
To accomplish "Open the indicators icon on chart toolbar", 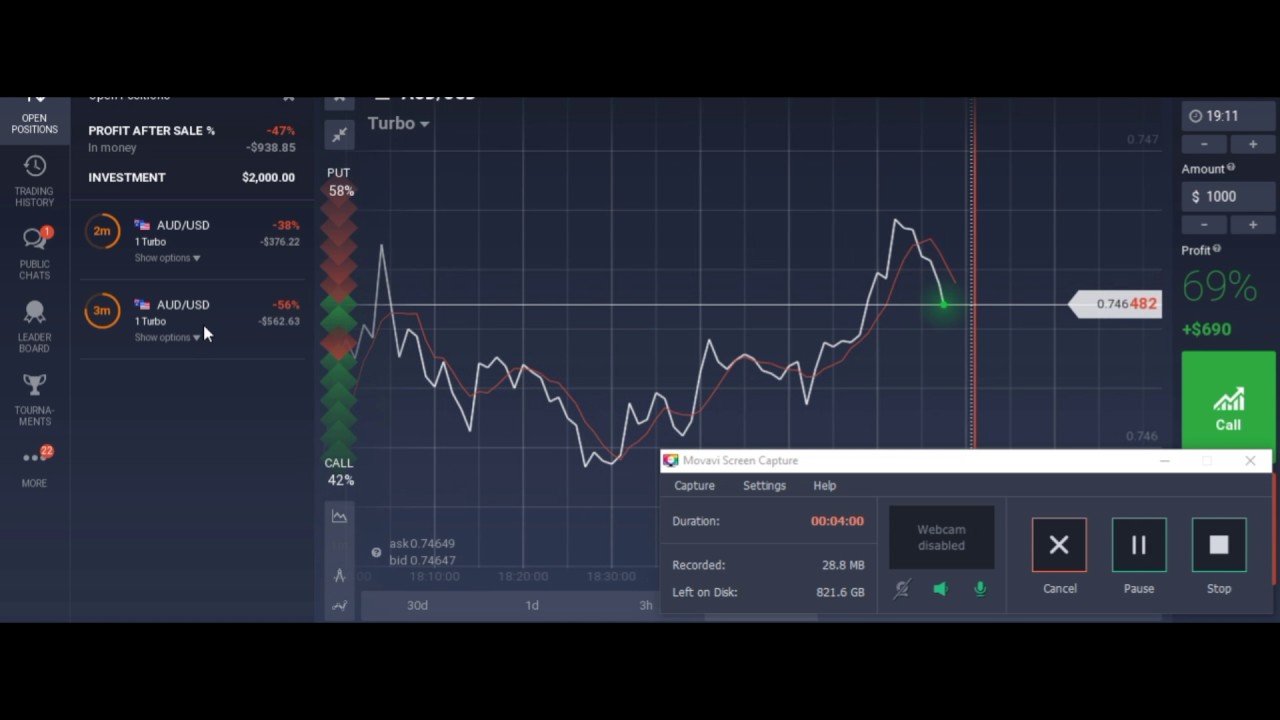I will 340,575.
